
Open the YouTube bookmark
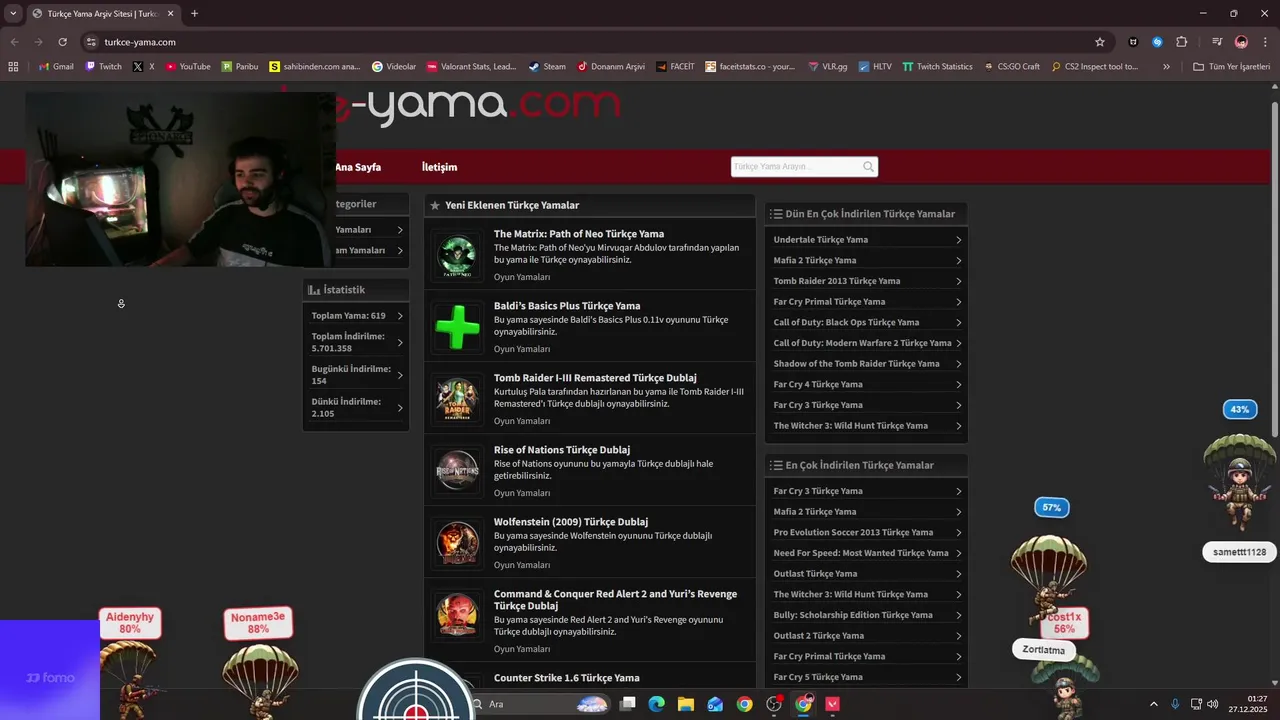188,67
